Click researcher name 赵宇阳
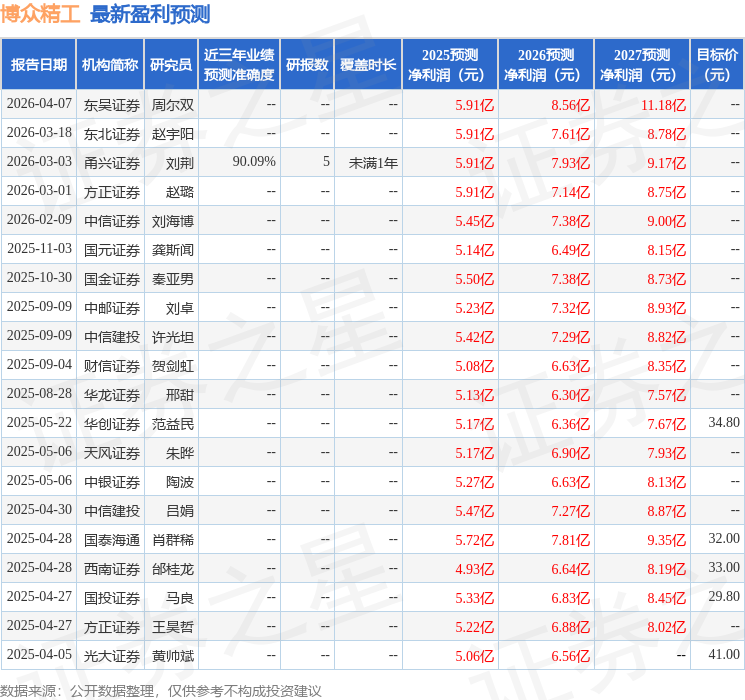The width and height of the screenshot is (745, 700). (x=172, y=134)
